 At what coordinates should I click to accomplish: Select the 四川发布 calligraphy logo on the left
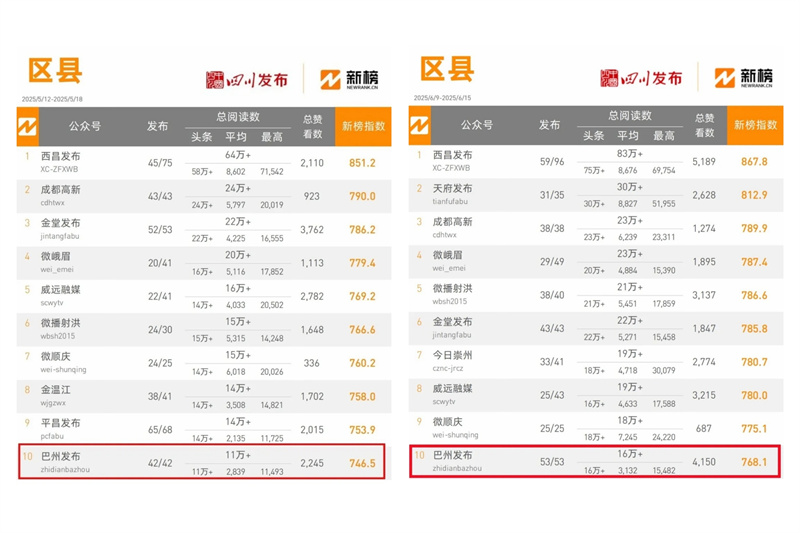(258, 79)
